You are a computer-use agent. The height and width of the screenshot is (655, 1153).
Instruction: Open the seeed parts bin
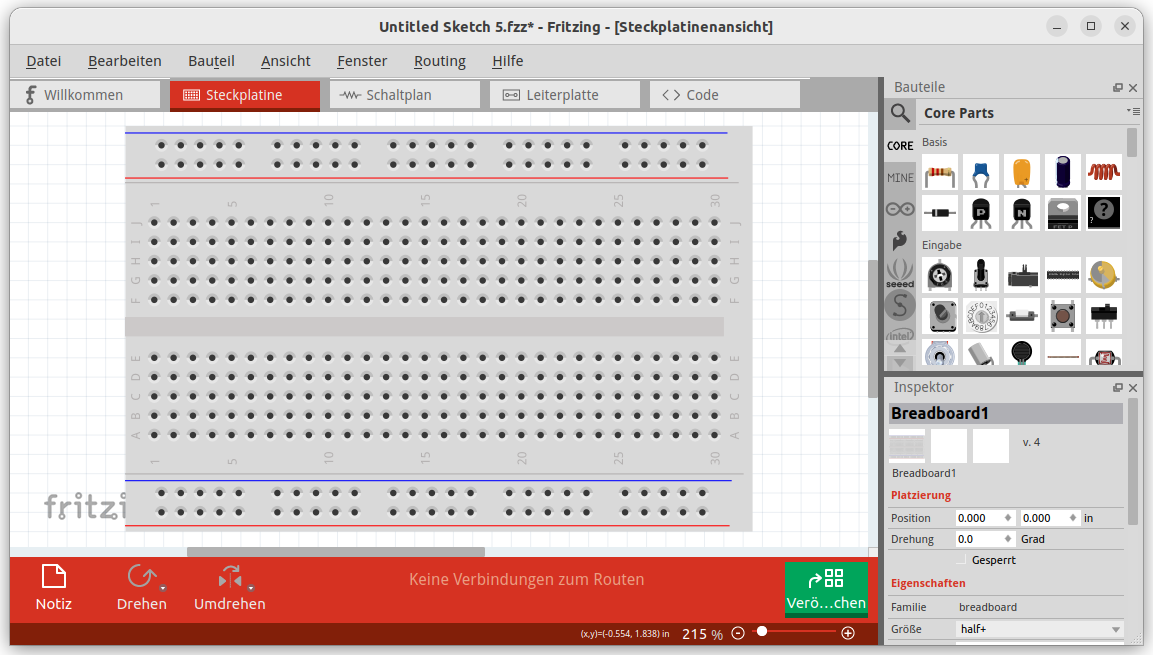pyautogui.click(x=900, y=273)
